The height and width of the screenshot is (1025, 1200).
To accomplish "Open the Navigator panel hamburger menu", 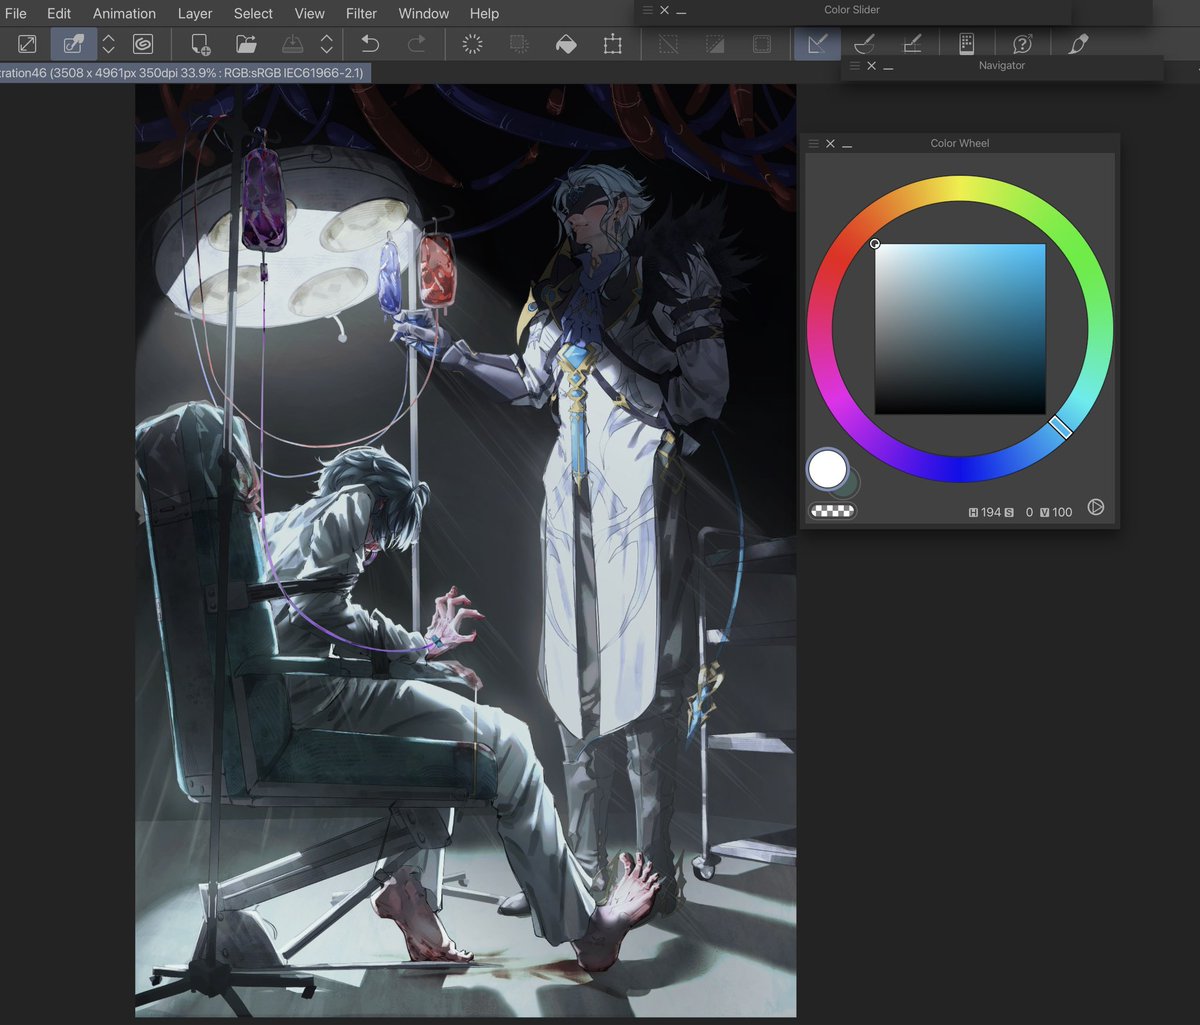I will (854, 65).
